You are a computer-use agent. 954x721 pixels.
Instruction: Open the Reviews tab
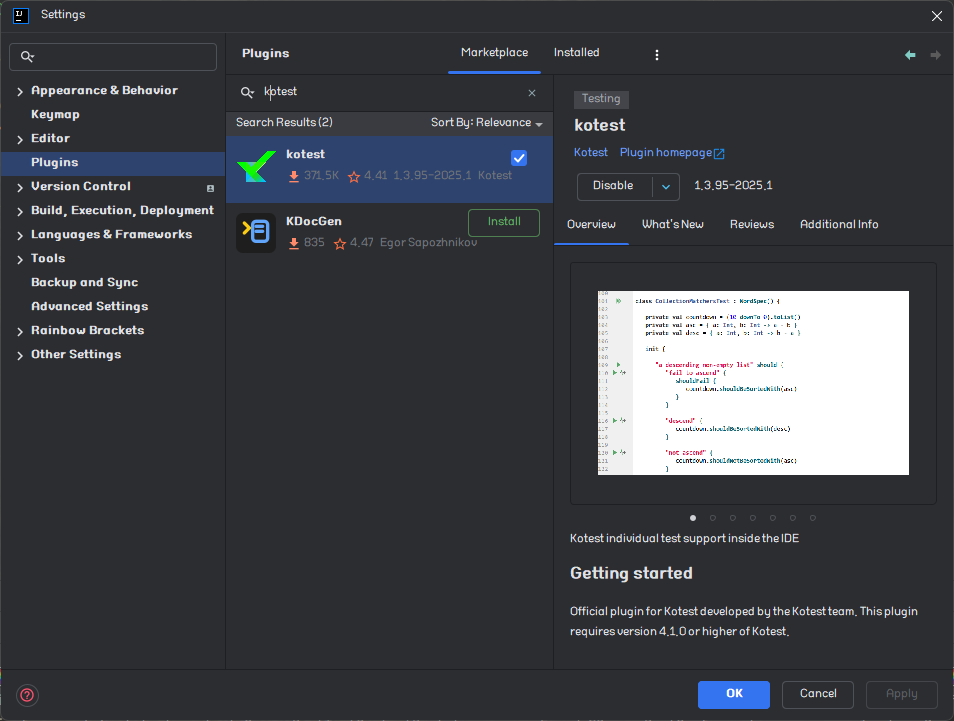coord(752,225)
